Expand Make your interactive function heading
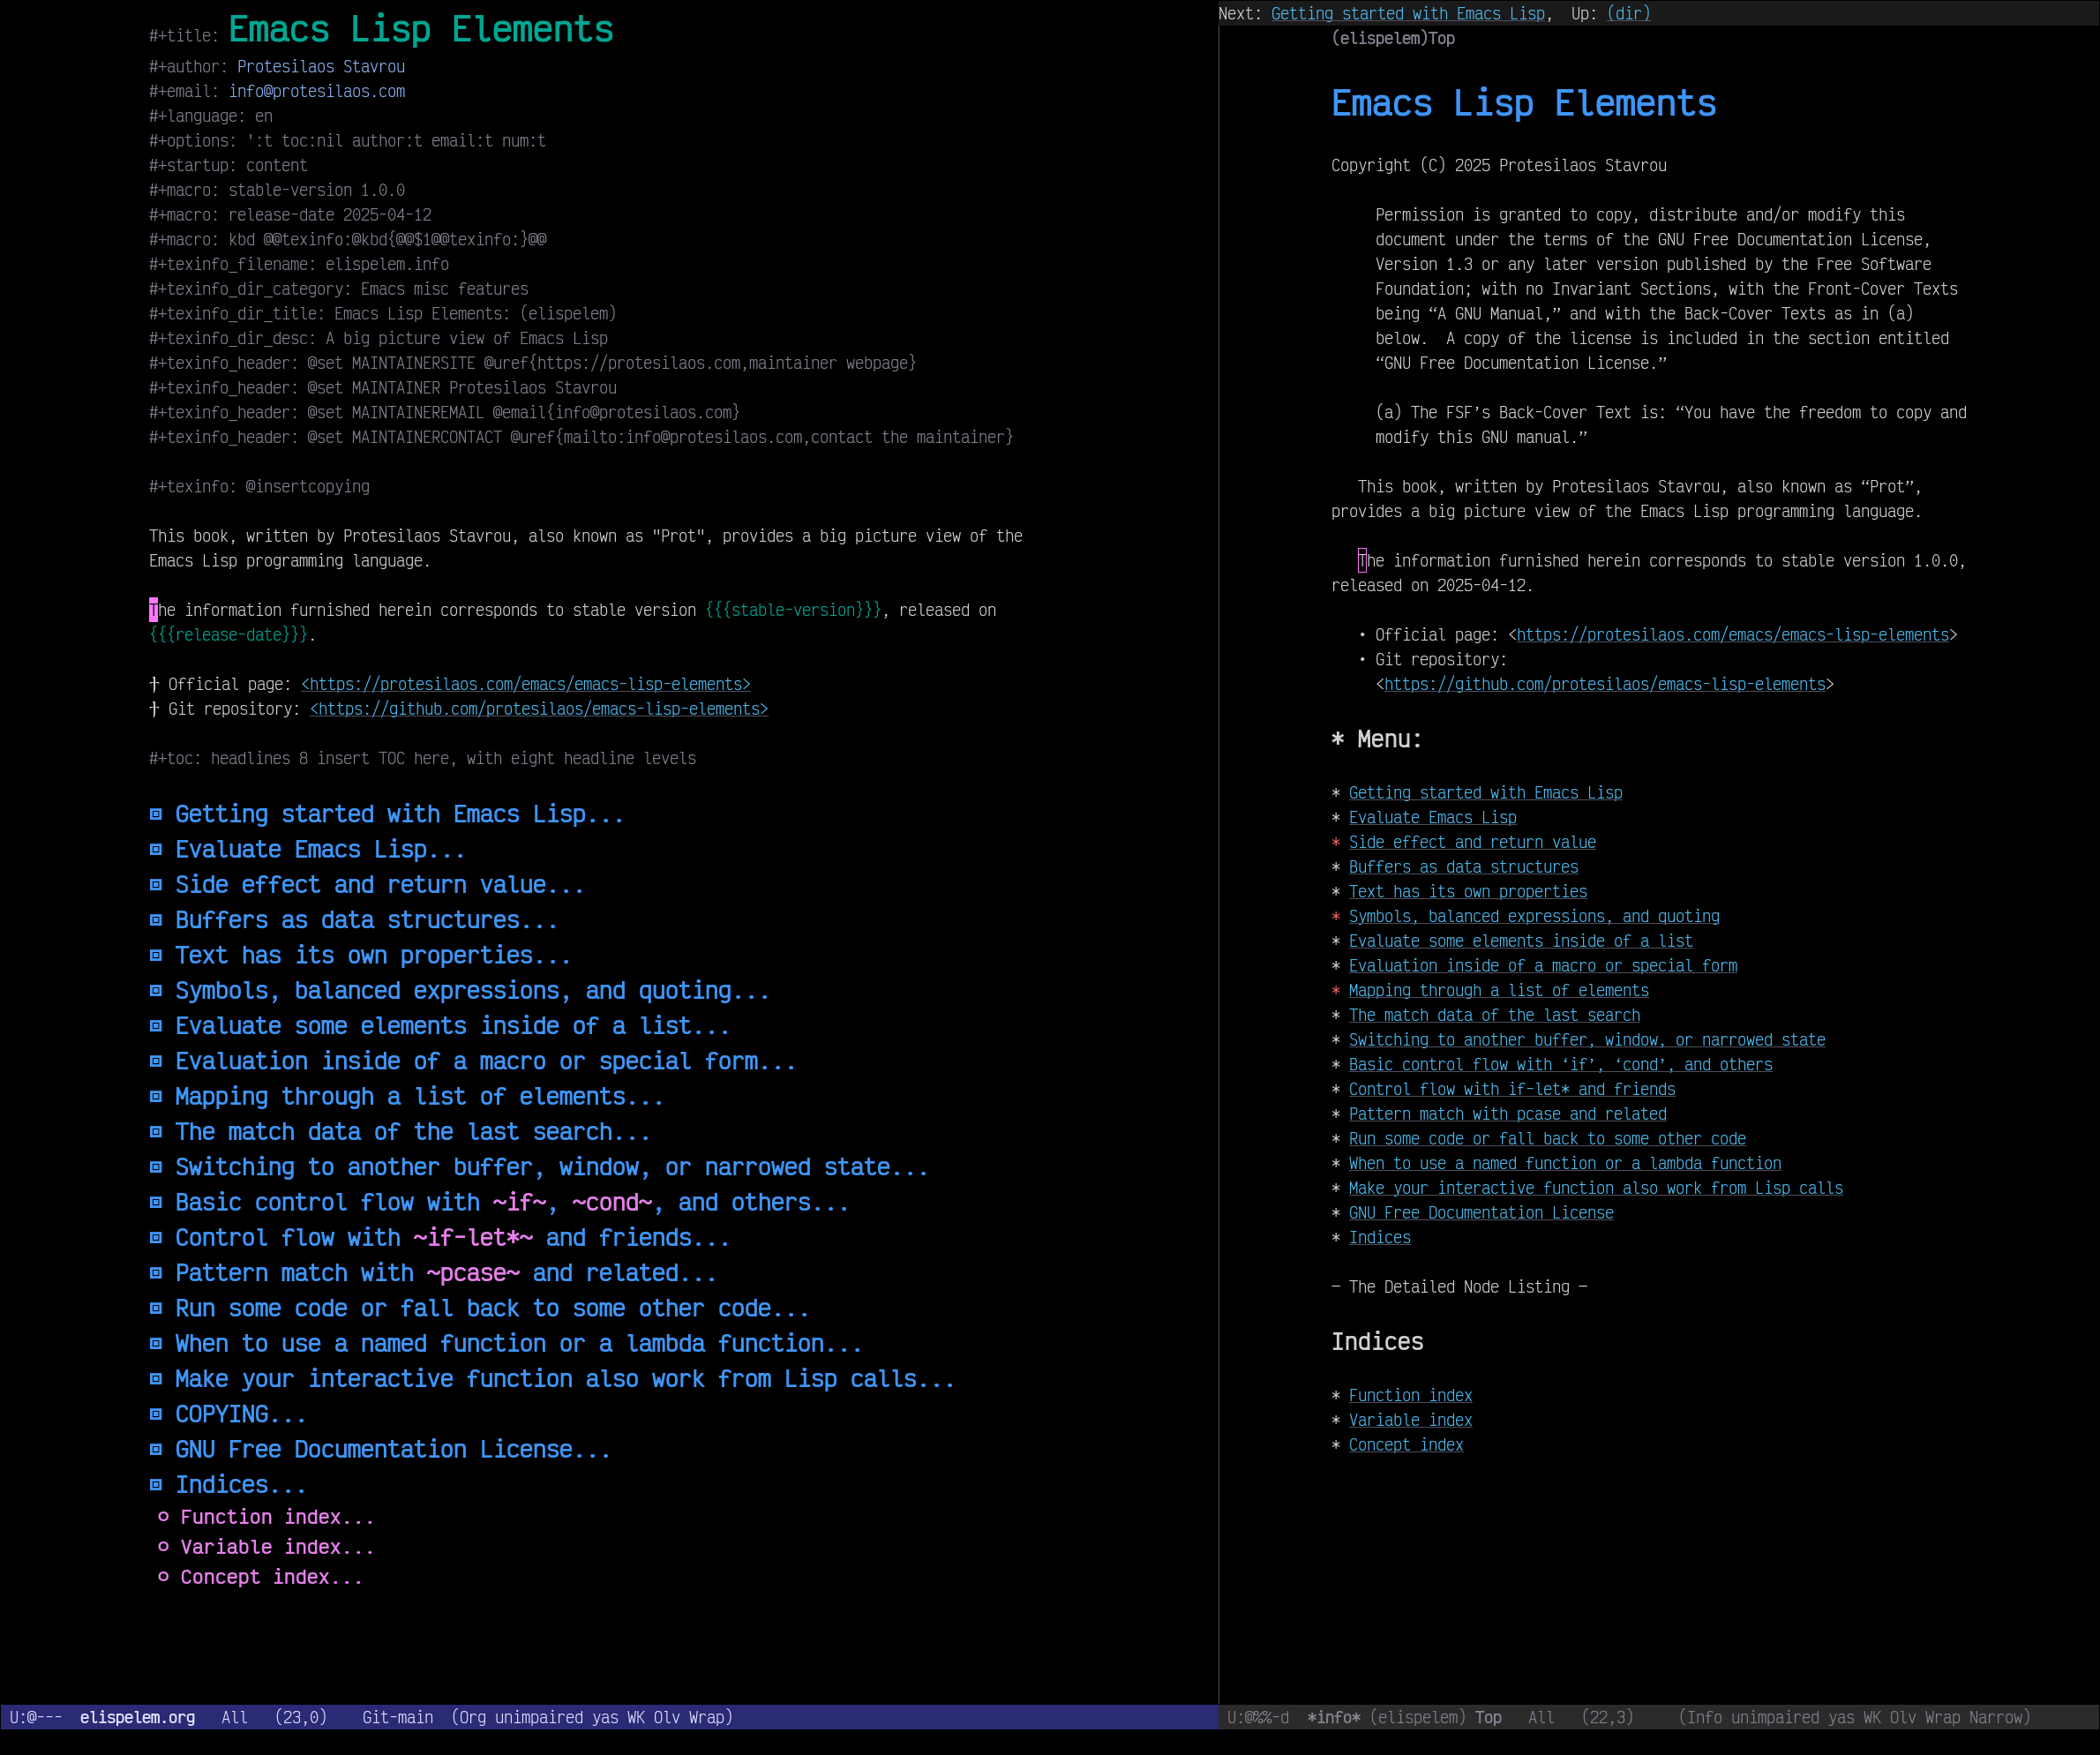2100x1755 pixels. (565, 1379)
